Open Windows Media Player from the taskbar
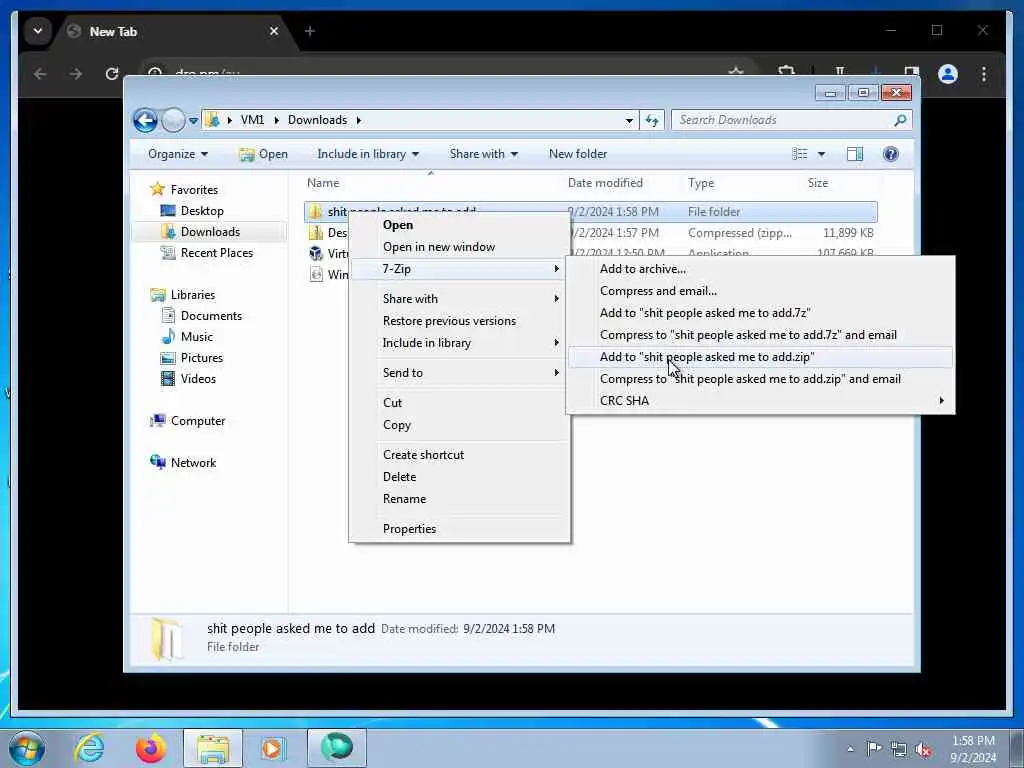The height and width of the screenshot is (768, 1024). [272, 748]
